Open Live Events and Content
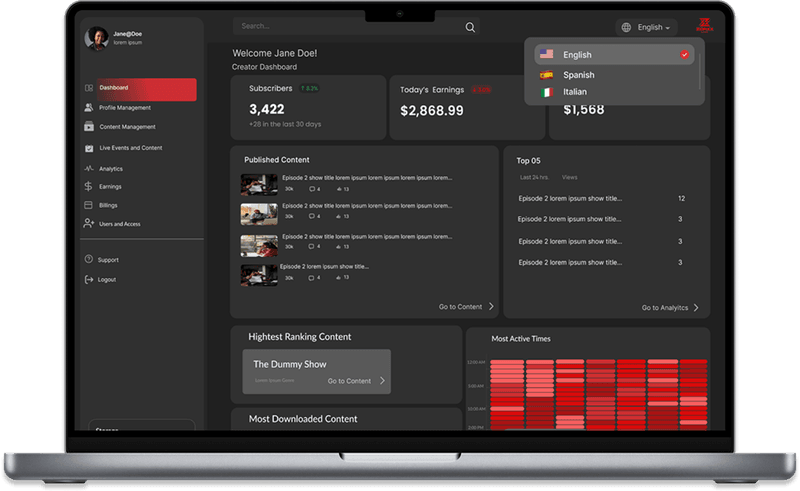Screen dimensions: 800x491 click(x=131, y=148)
